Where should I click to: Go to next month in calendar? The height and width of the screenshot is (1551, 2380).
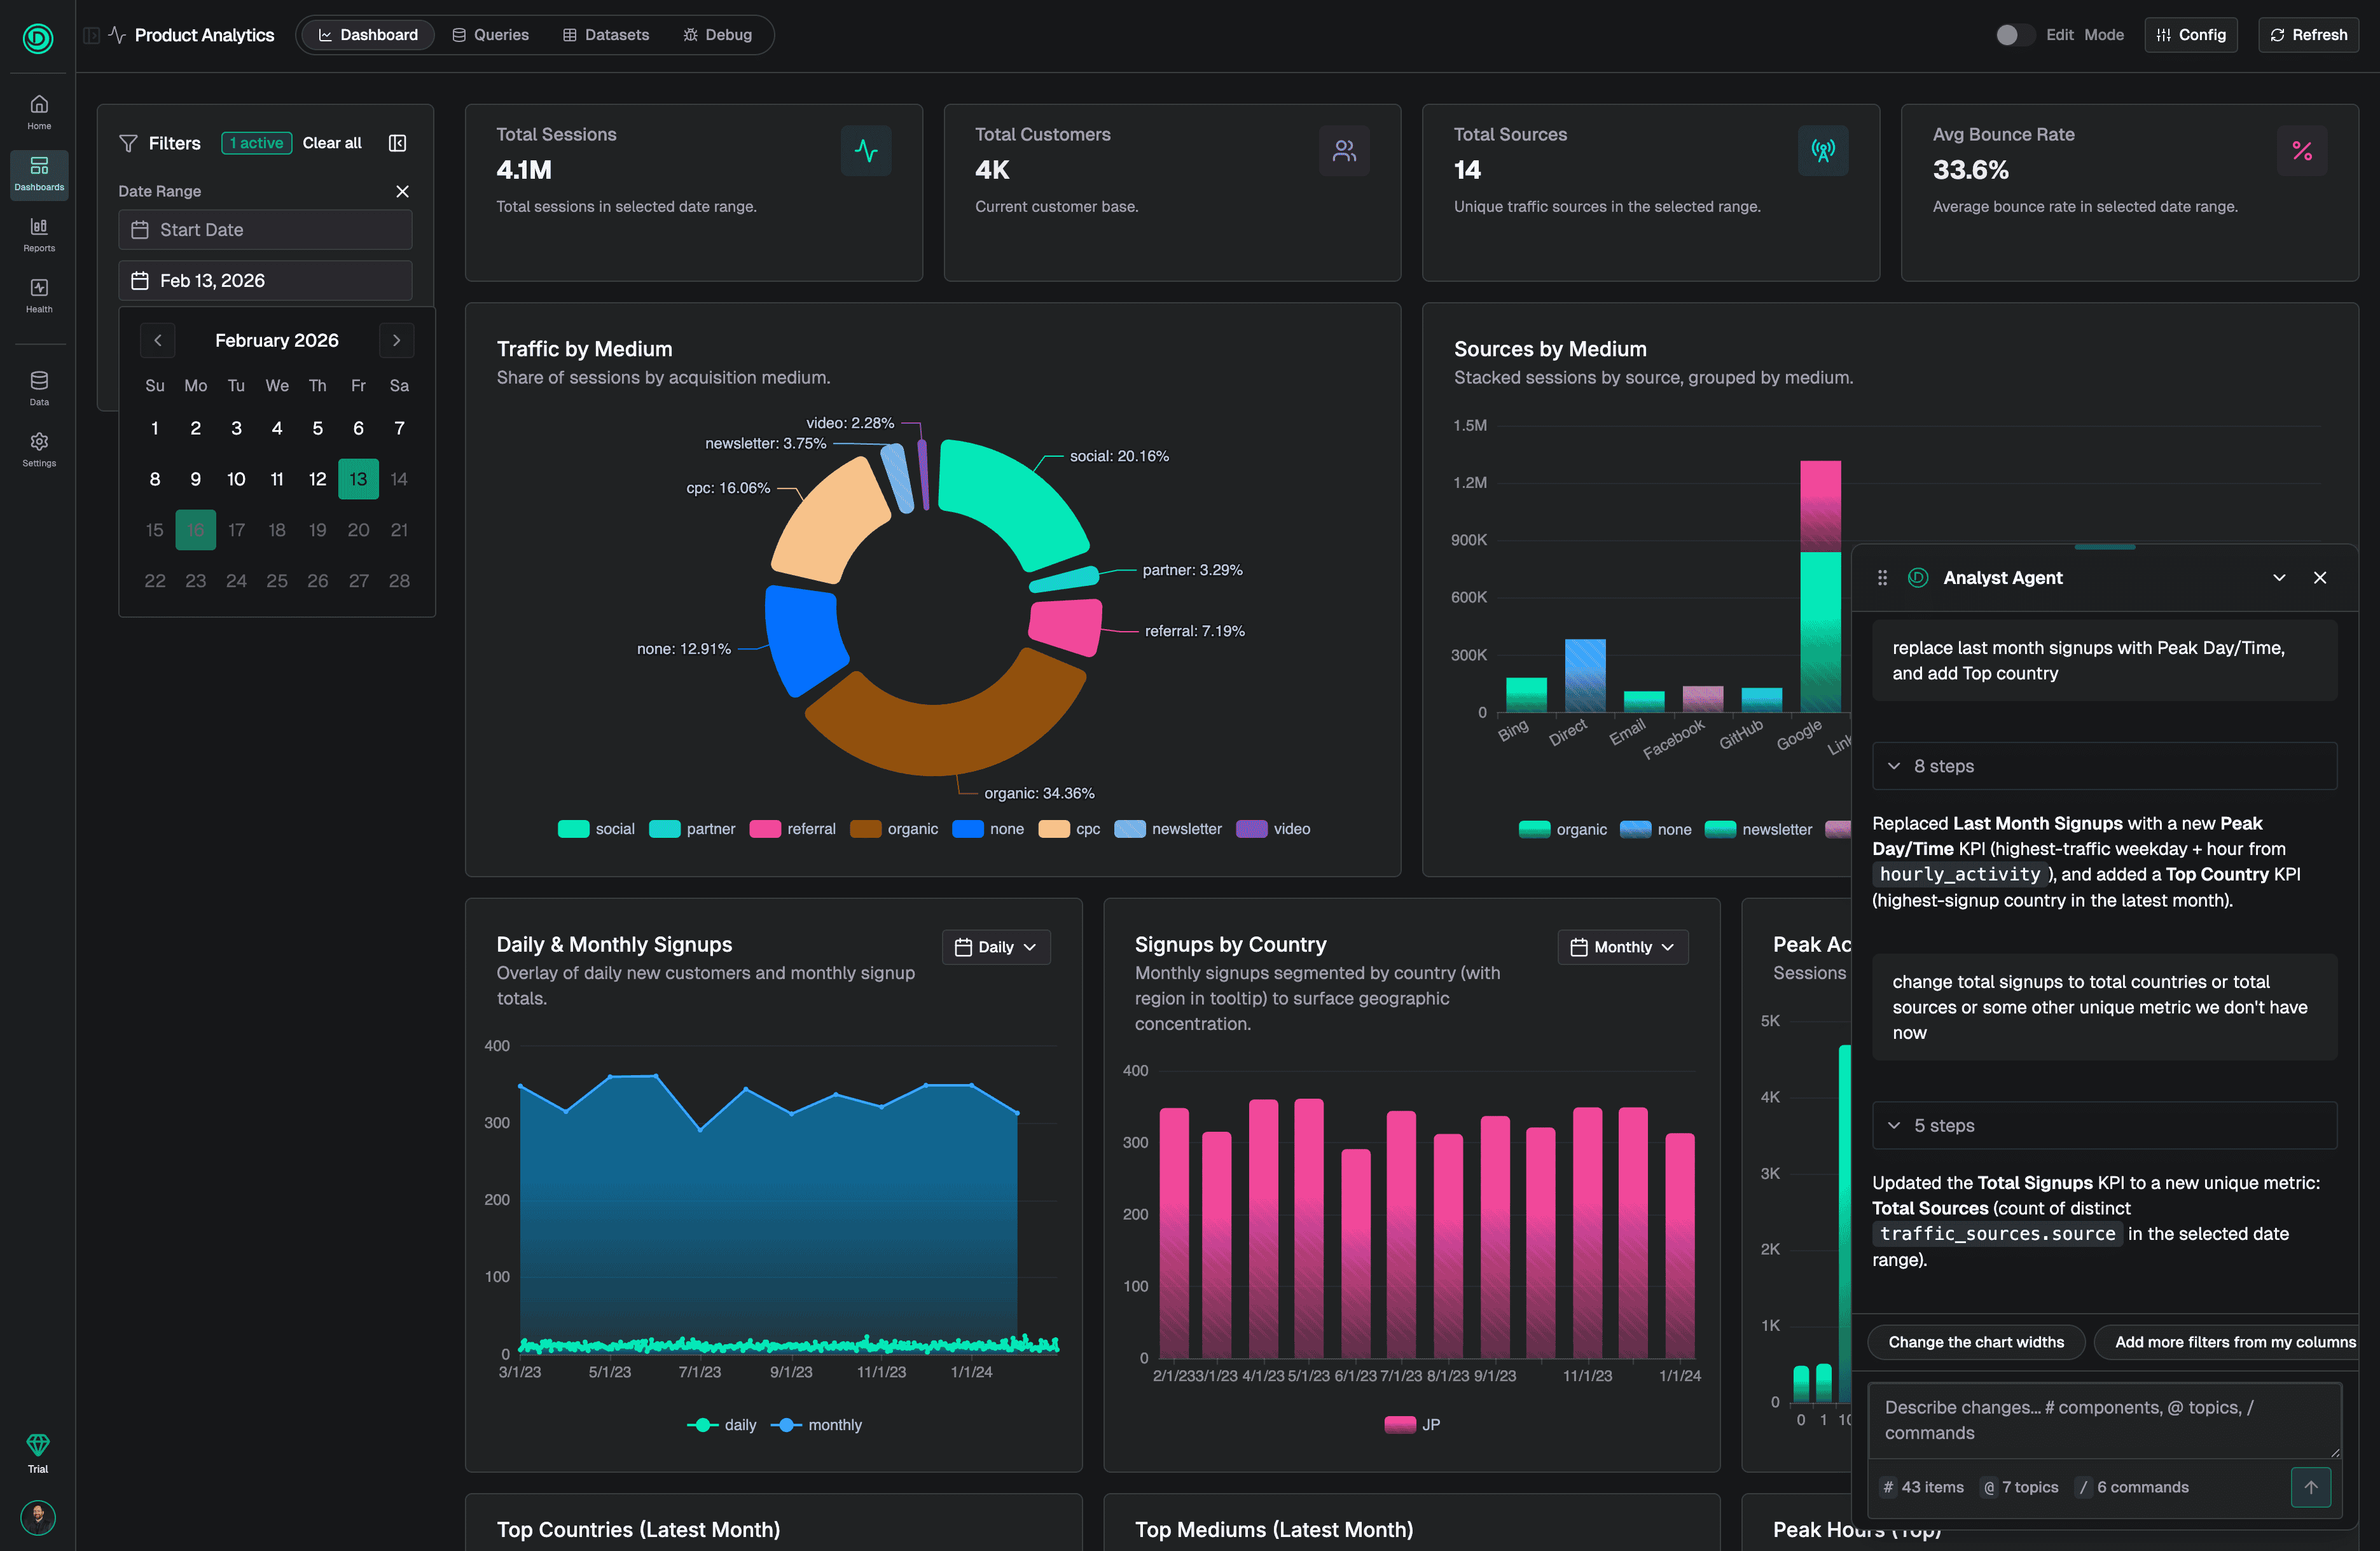[397, 340]
